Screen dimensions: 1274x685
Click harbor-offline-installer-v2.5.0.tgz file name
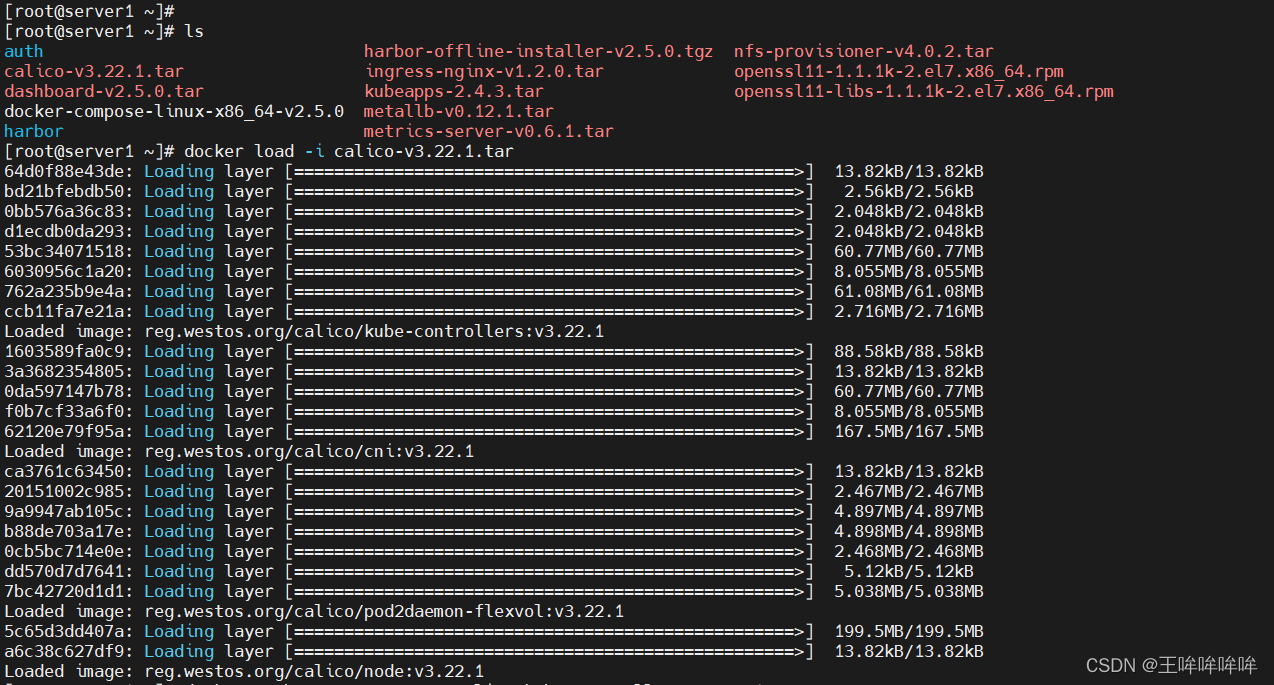pos(538,51)
